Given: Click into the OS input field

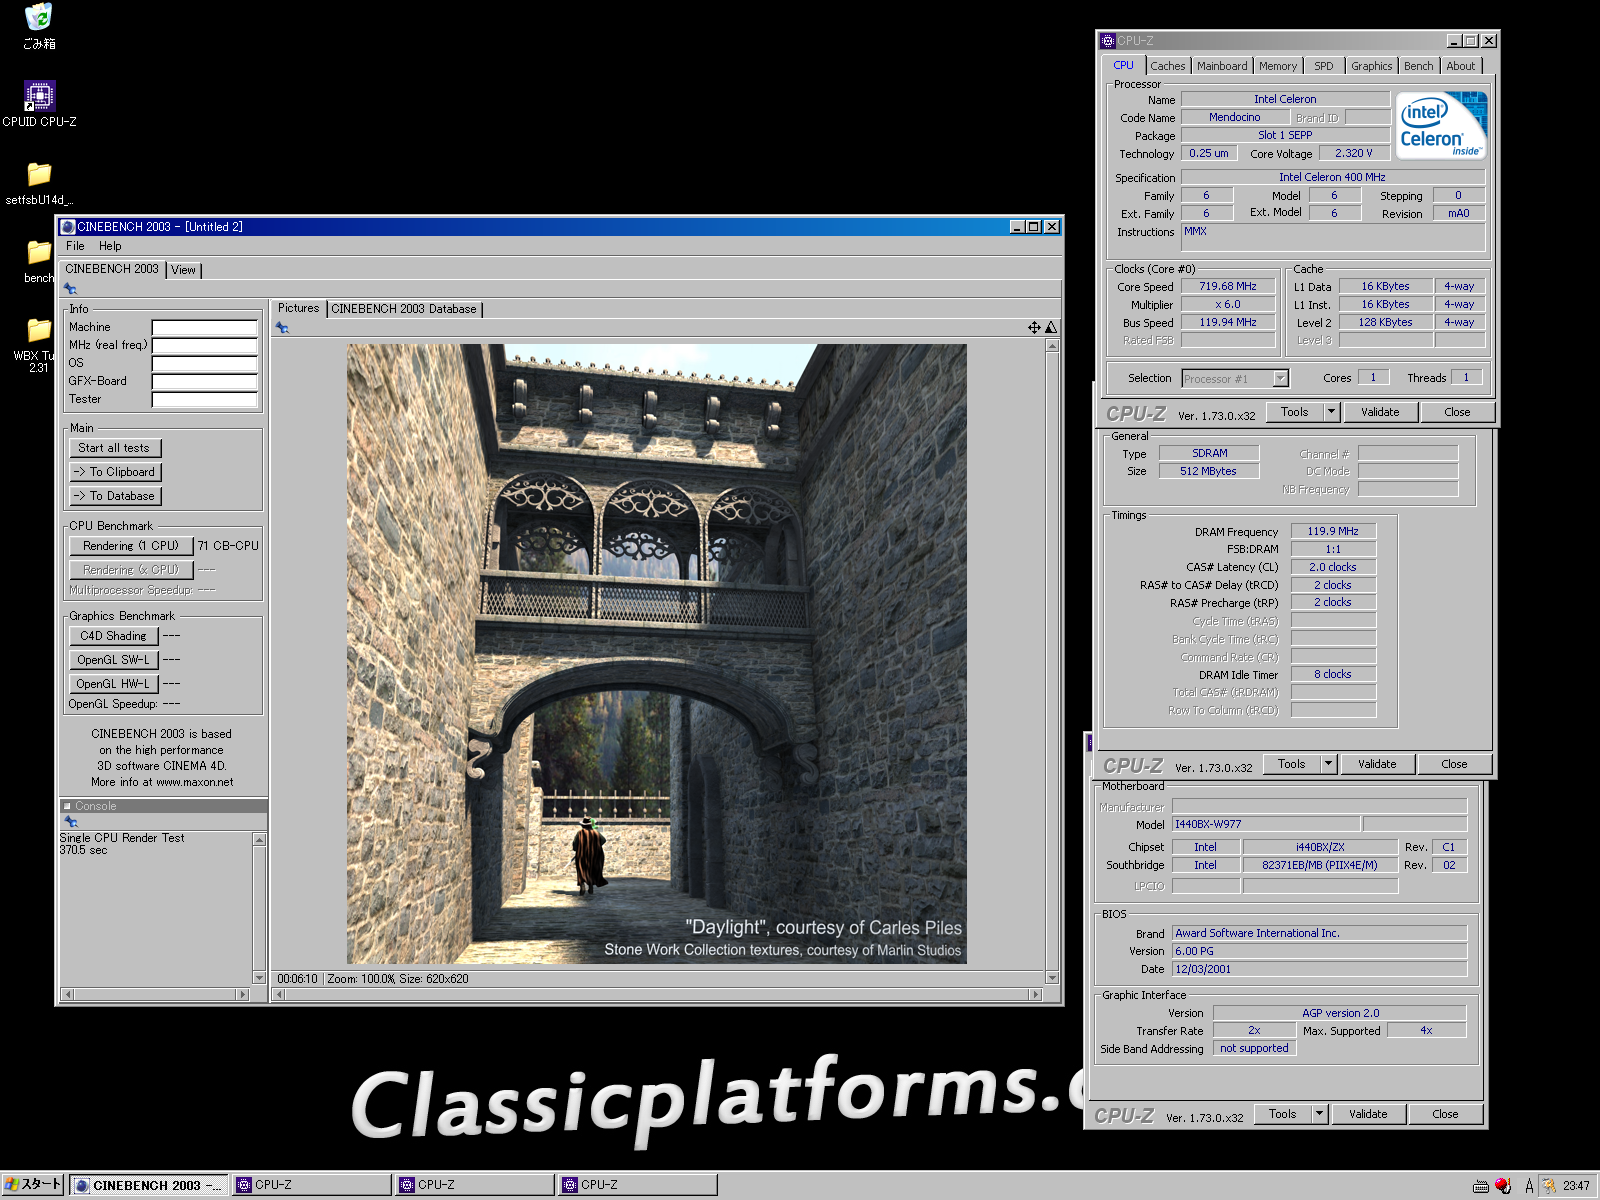Looking at the screenshot, I should click(204, 364).
